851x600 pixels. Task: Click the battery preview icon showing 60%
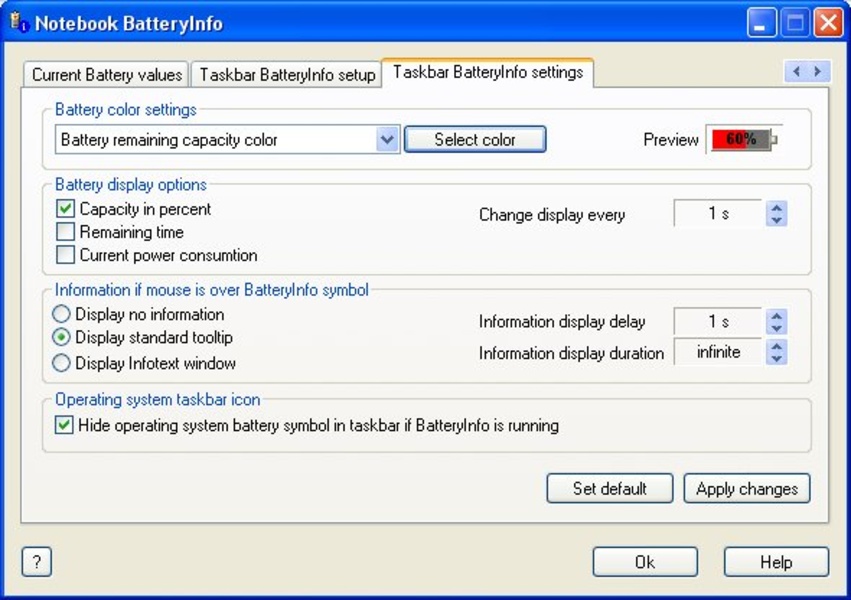744,139
